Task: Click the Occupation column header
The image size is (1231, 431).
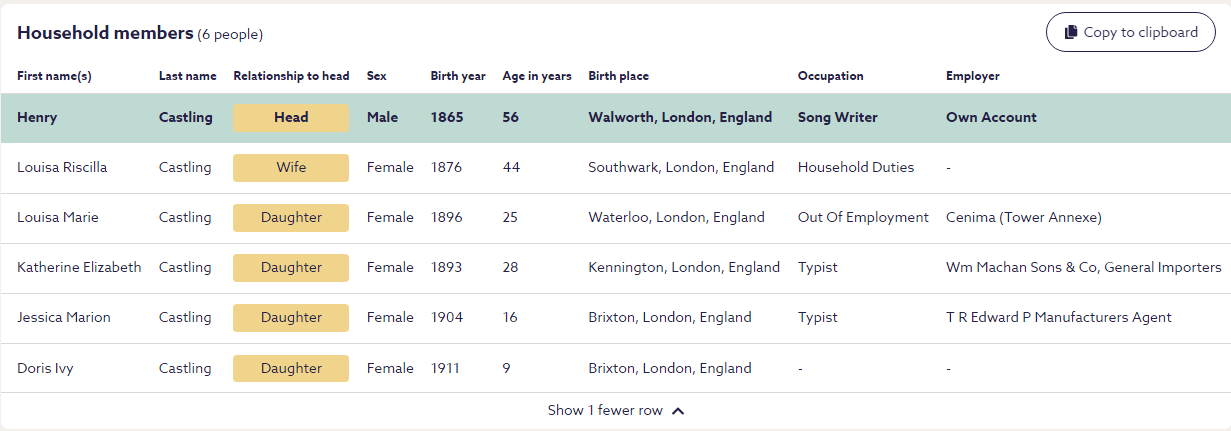Action: tap(830, 76)
